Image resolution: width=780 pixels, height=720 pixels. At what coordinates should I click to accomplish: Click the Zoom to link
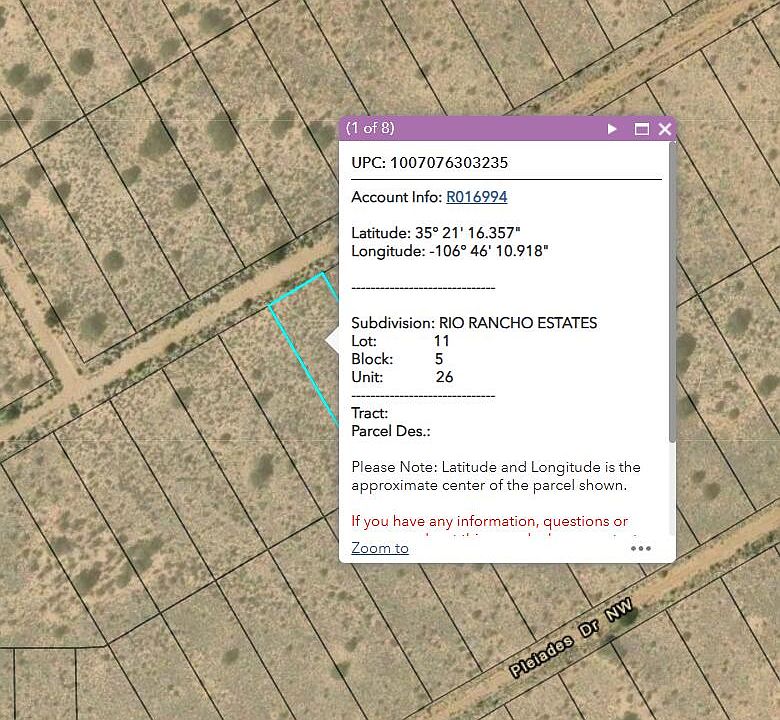(380, 548)
